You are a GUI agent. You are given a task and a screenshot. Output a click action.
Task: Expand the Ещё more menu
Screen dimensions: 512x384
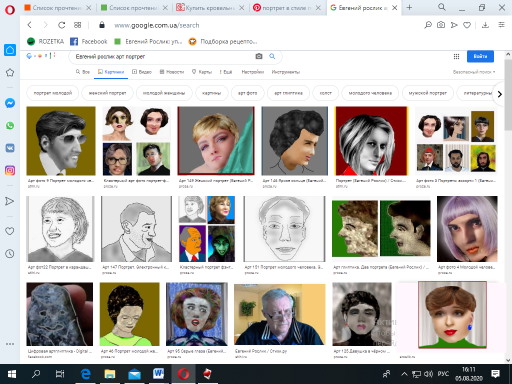tap(226, 72)
